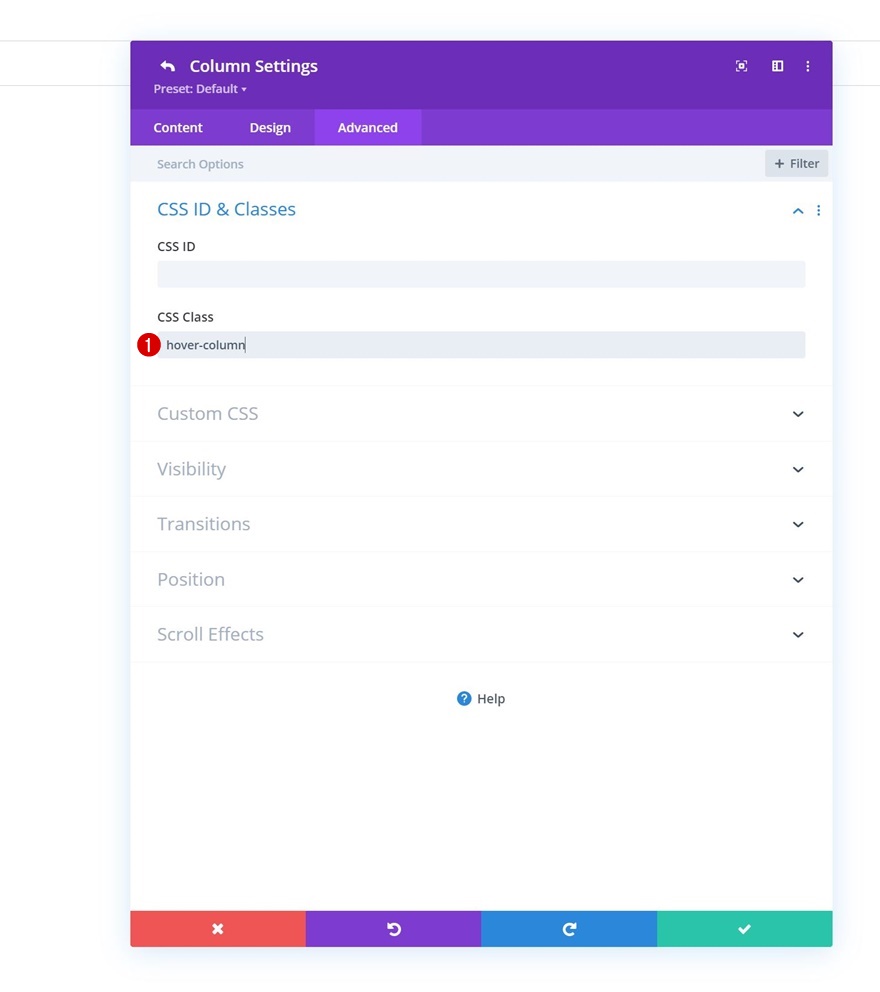Switch to the Design tab
880x992 pixels.
[270, 128]
